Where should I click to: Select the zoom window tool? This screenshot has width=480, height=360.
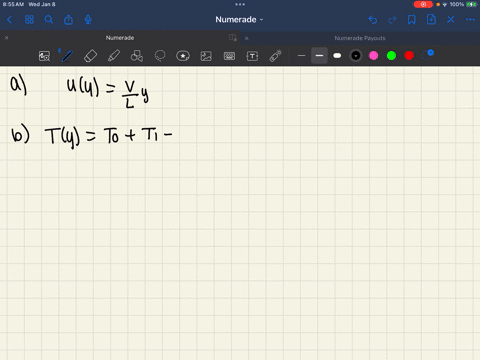pos(44,56)
